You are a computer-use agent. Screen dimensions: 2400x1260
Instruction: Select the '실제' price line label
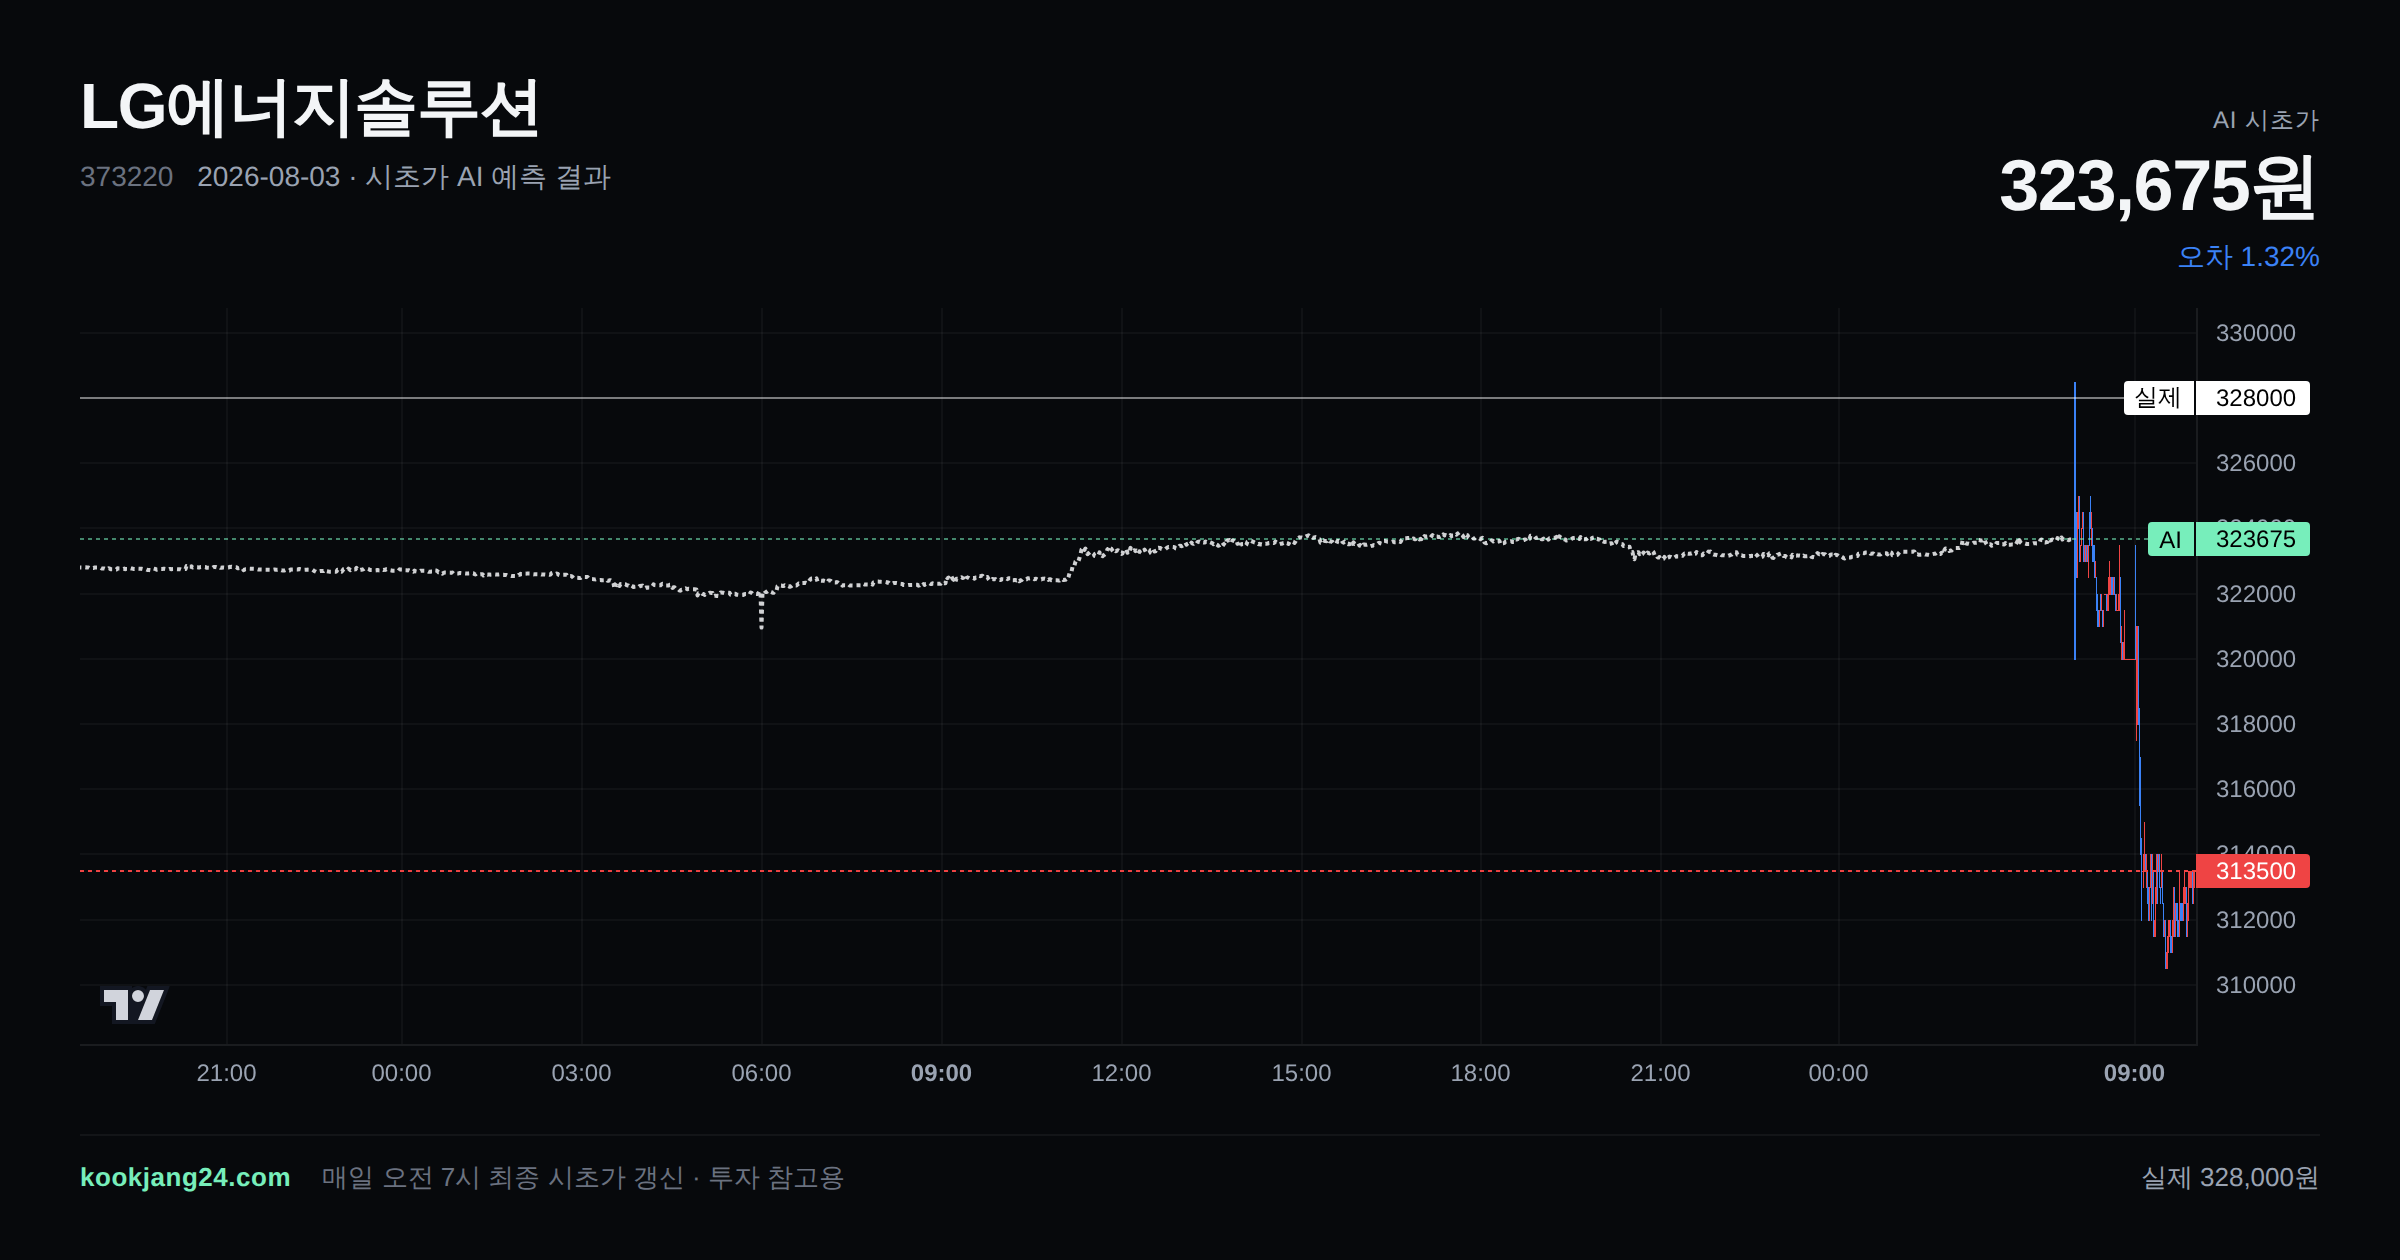coord(2158,398)
